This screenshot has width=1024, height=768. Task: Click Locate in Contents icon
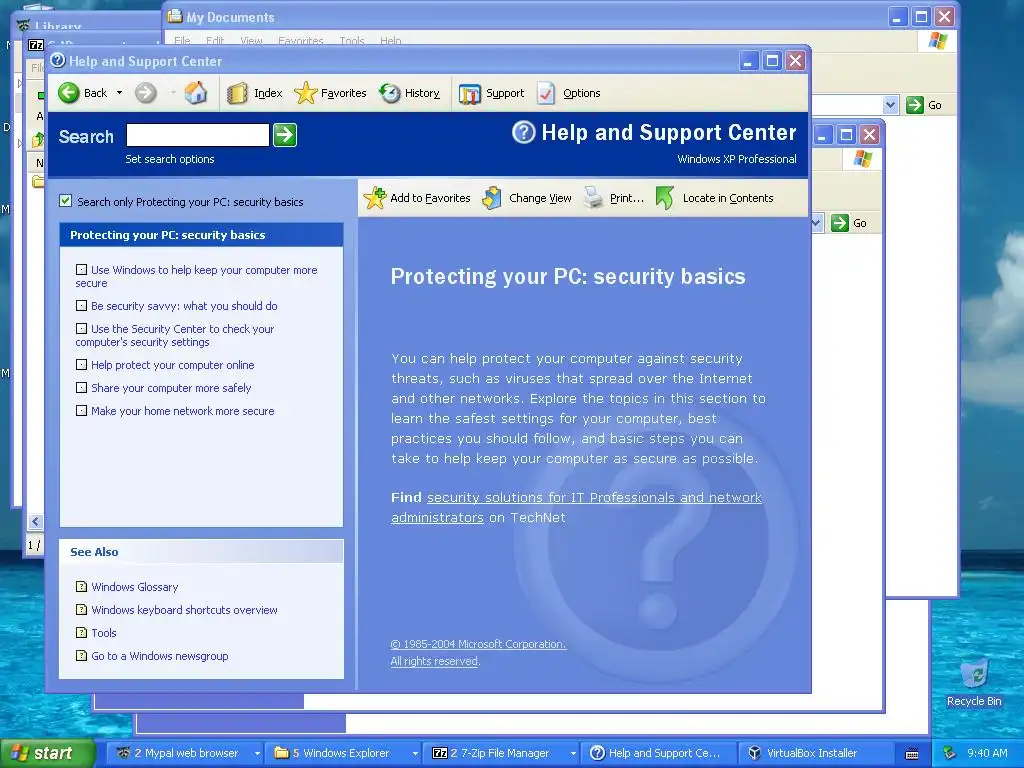(665, 198)
